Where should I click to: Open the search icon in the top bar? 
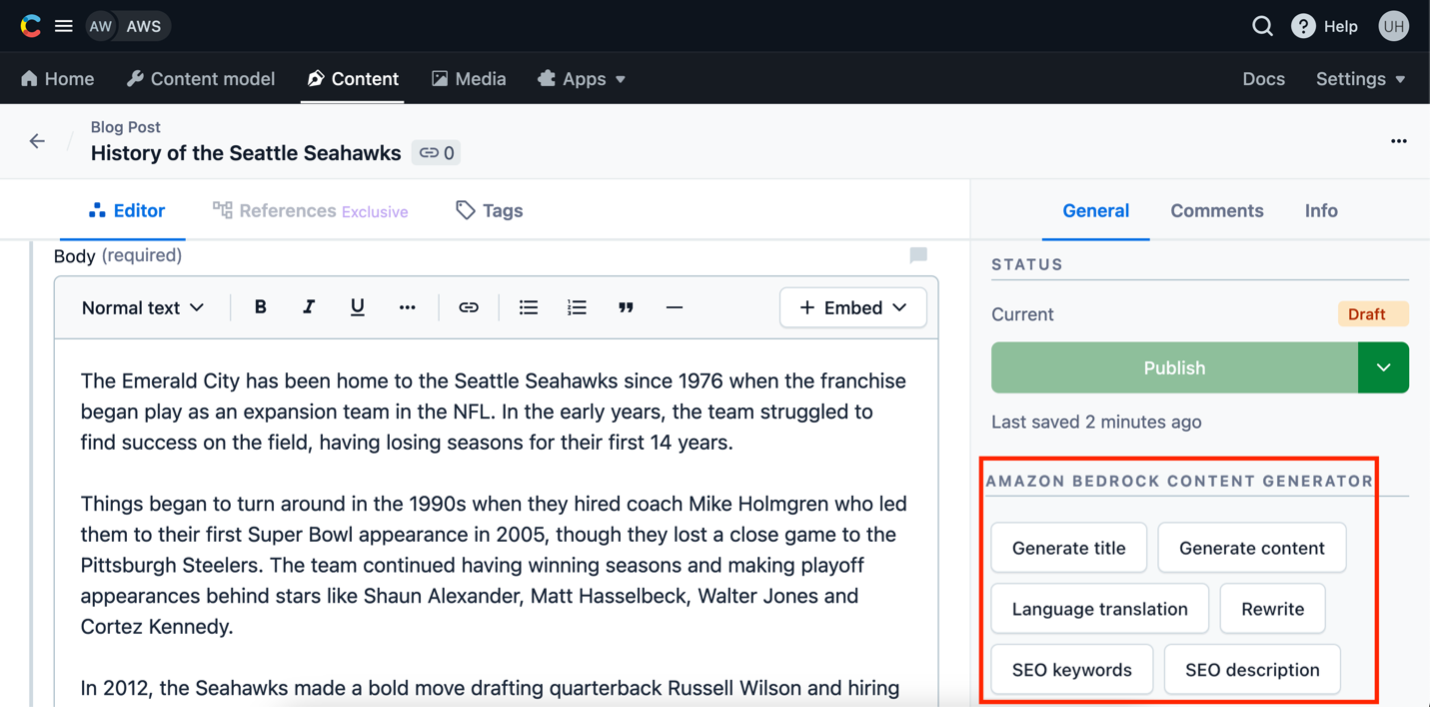pos(1262,26)
